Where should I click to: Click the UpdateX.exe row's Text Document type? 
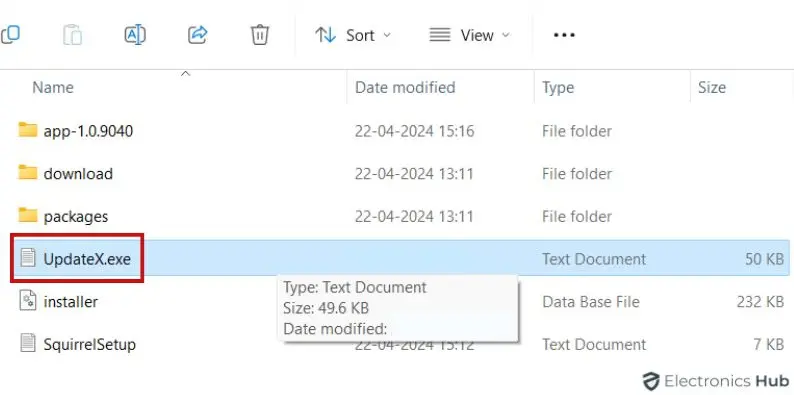tap(594, 259)
